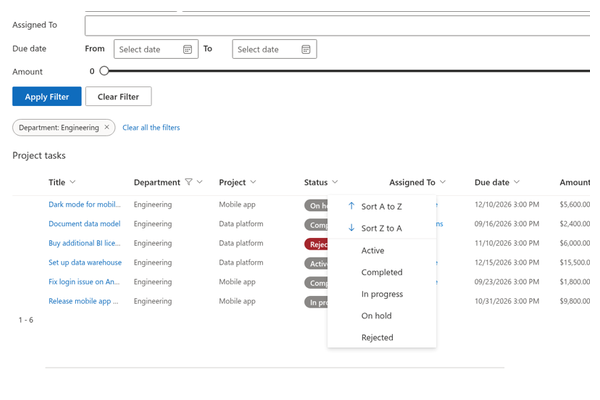This screenshot has width=600, height=400.
Task: Click the Rejected status badge in row three
Action: [x=316, y=244]
